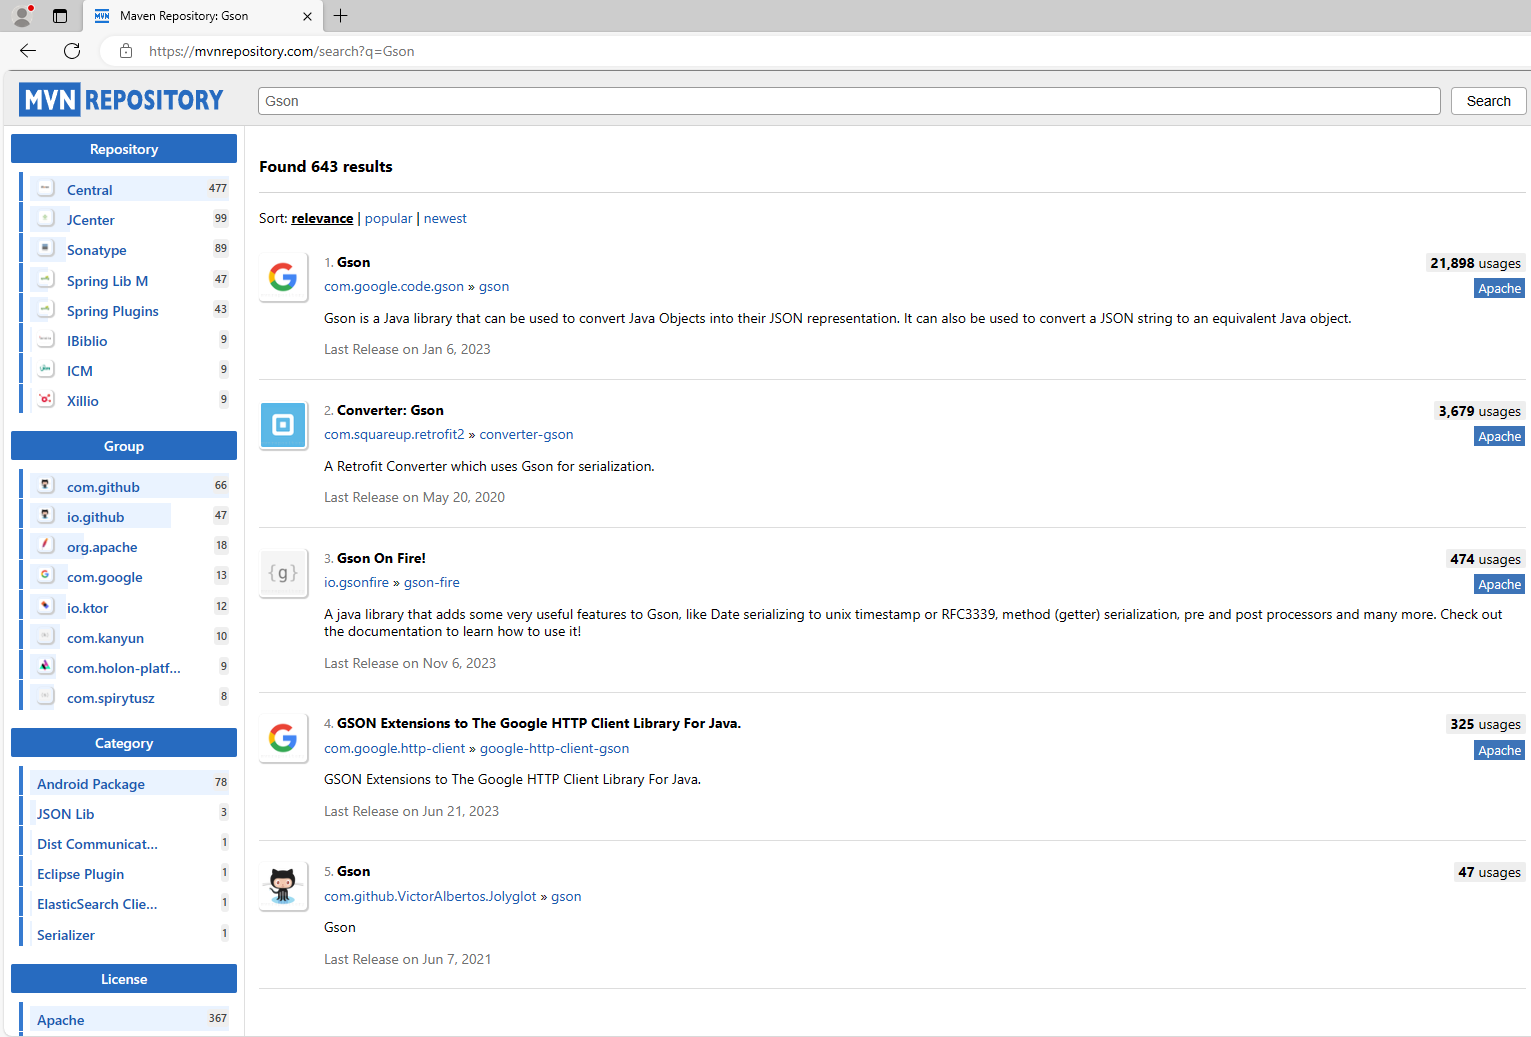Focus the Gson search input field
1531x1037 pixels.
coord(849,101)
